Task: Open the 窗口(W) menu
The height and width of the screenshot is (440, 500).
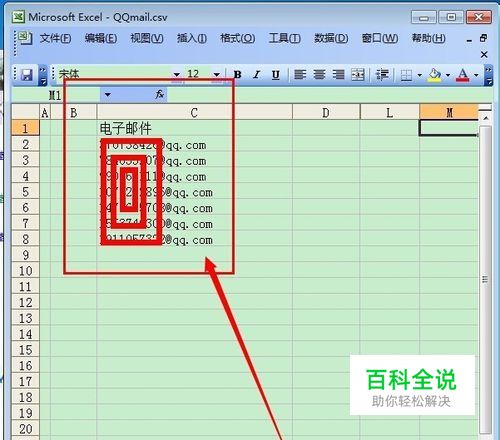Action: [x=380, y=39]
